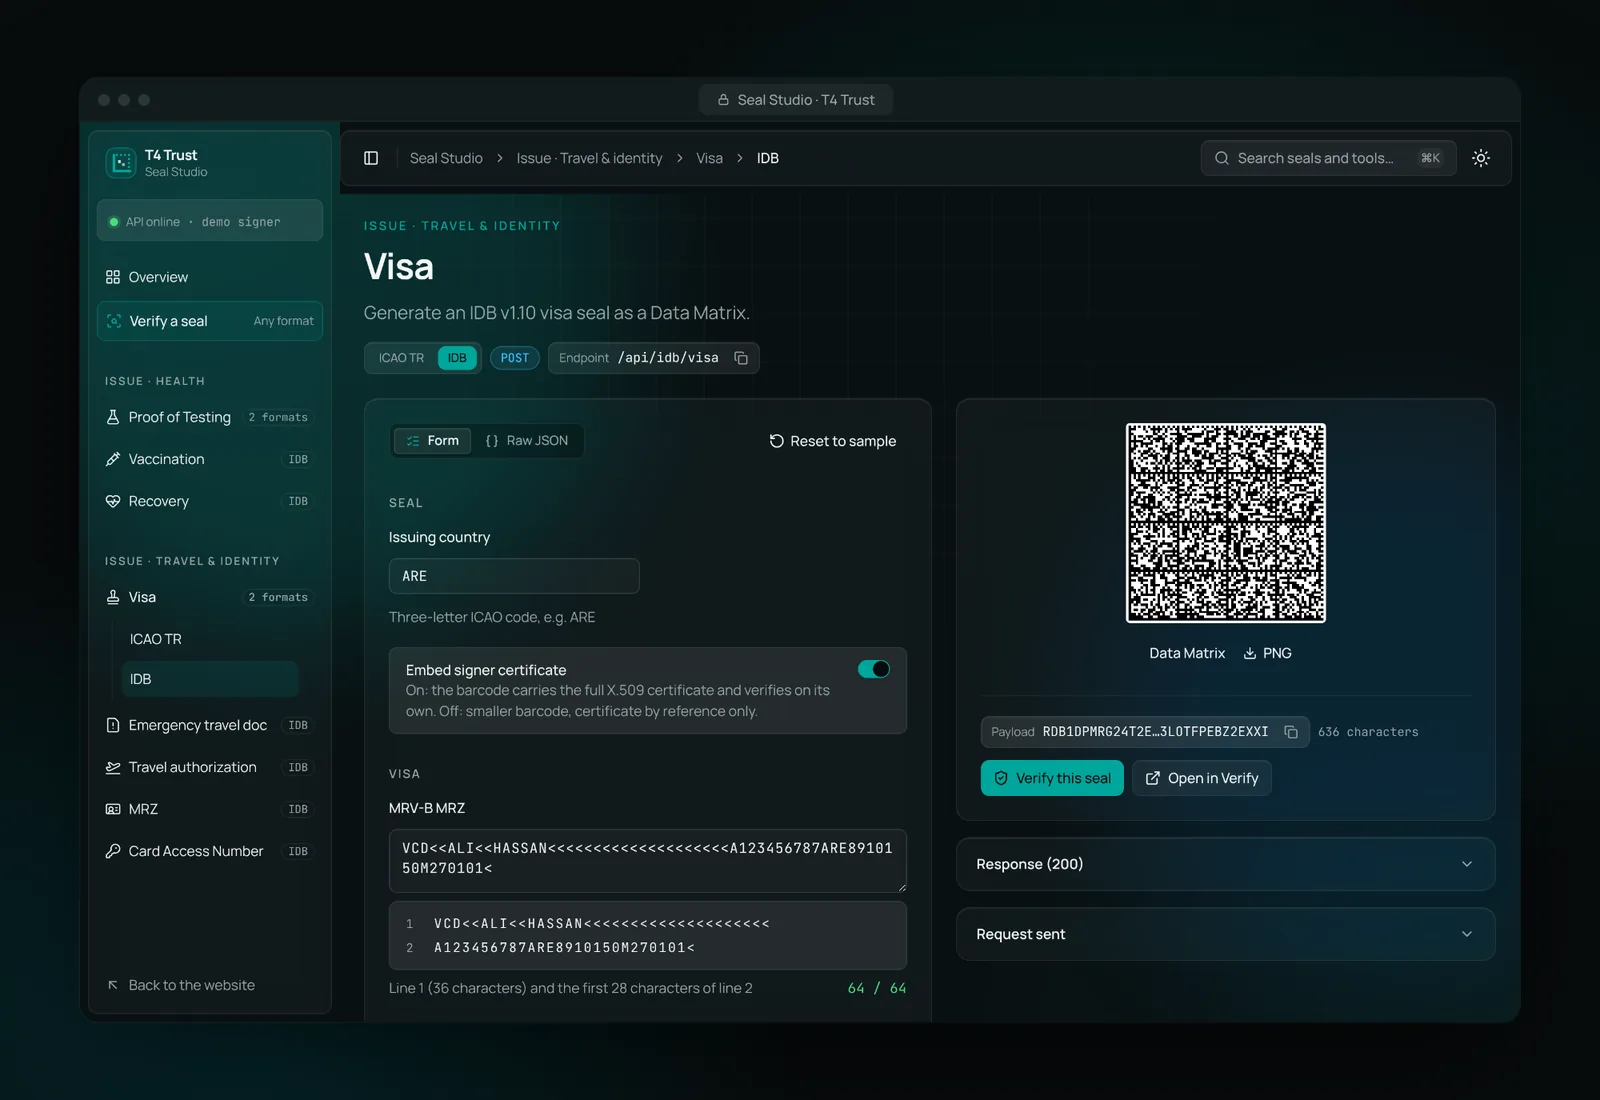
Task: Open Vaccination seal issuer
Action: pos(210,459)
